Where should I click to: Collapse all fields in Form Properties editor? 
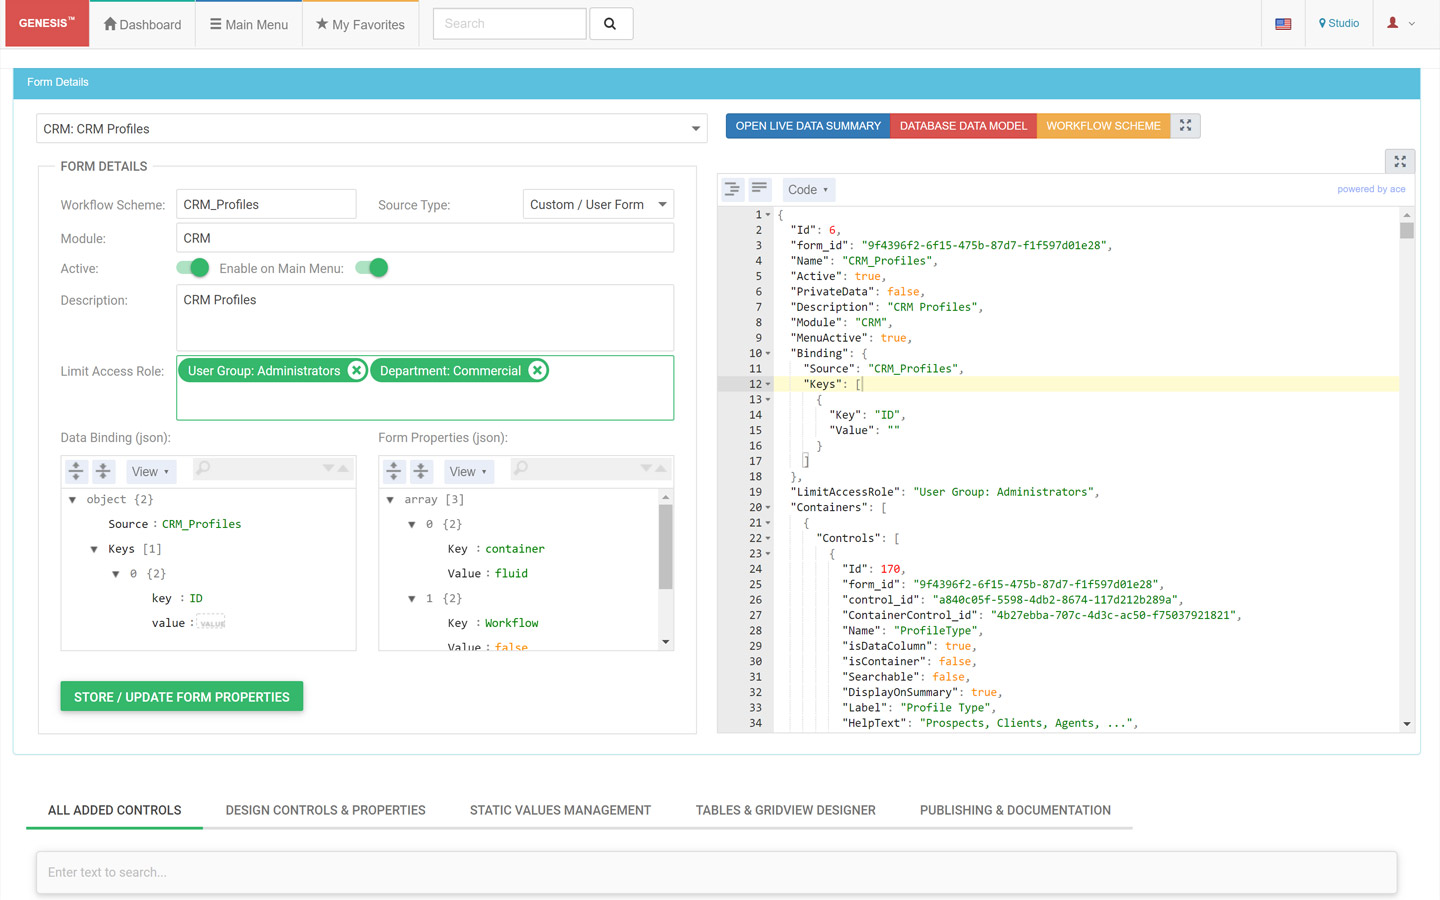pyautogui.click(x=421, y=471)
